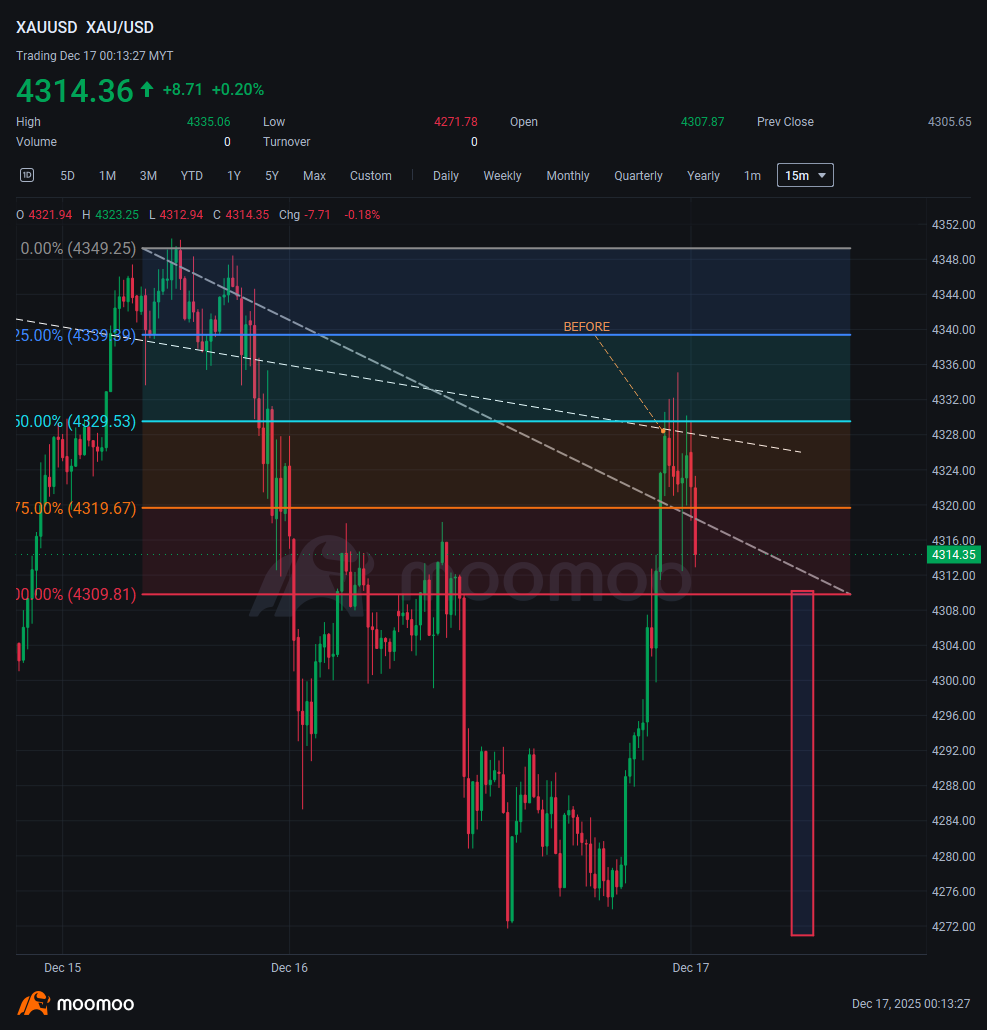Click the 50.00% (4329.53) Fibonacci label
The image size is (987, 1030).
(76, 421)
